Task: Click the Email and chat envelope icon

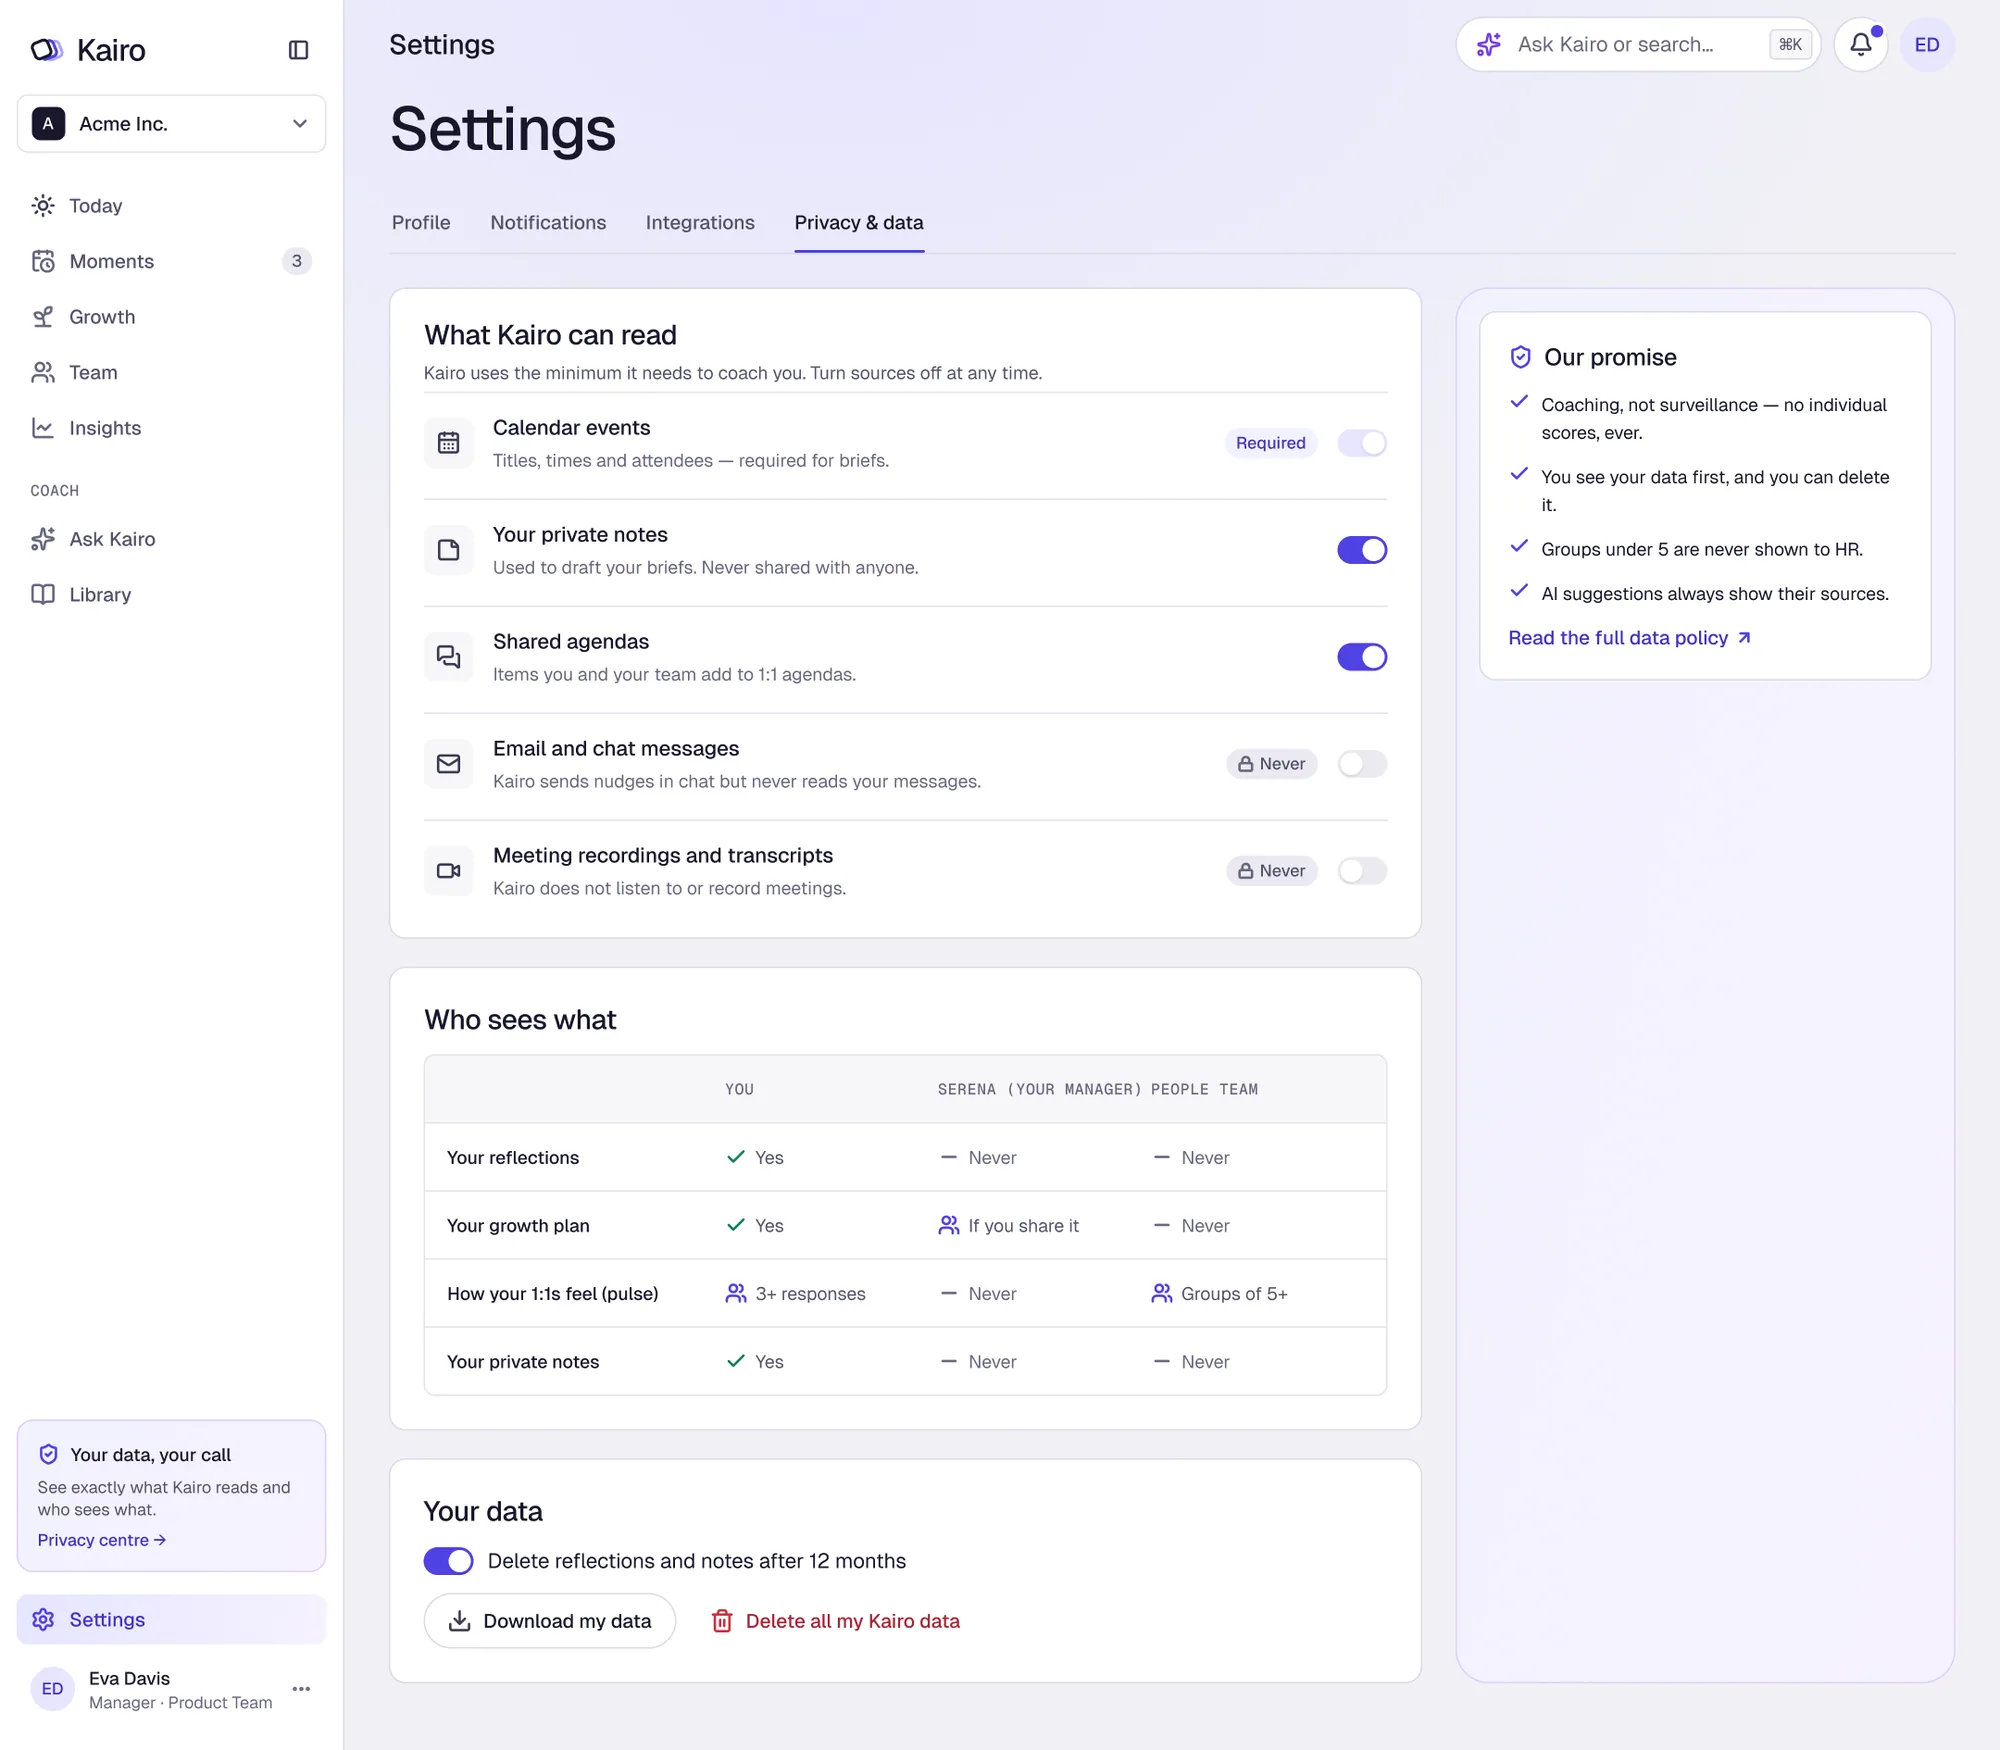Action: coord(449,764)
